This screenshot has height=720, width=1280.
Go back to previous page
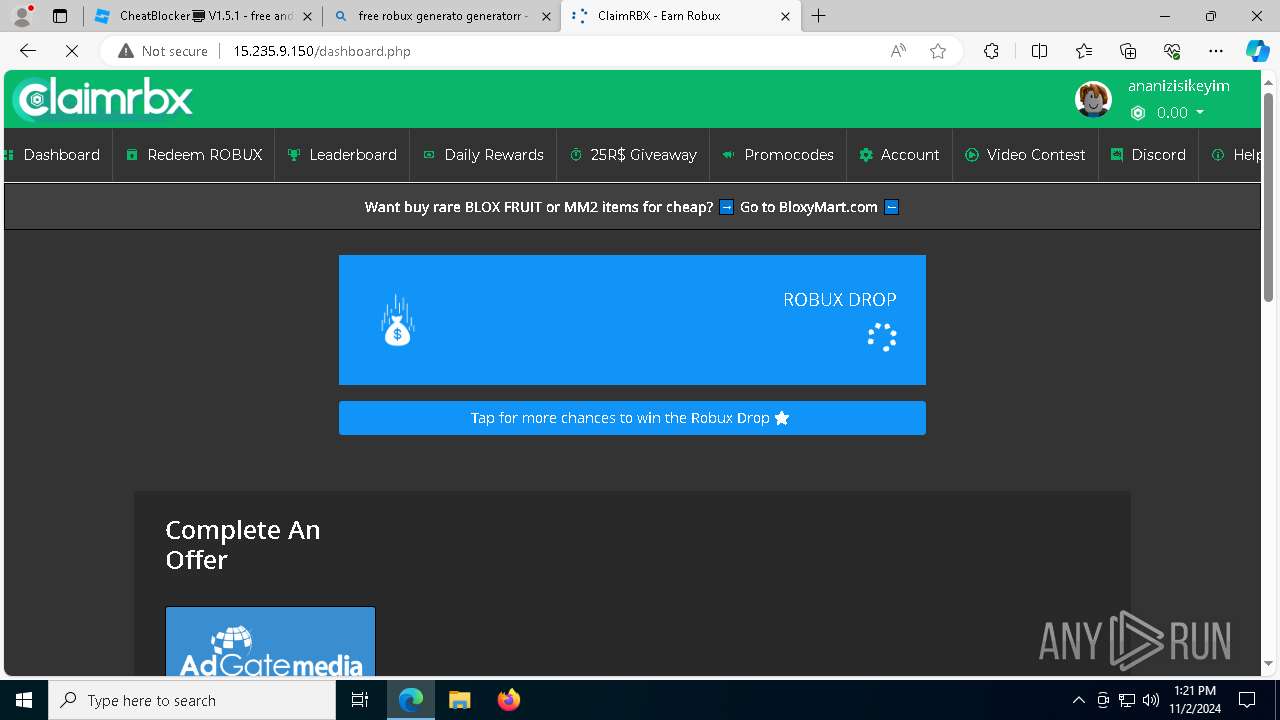click(28, 51)
